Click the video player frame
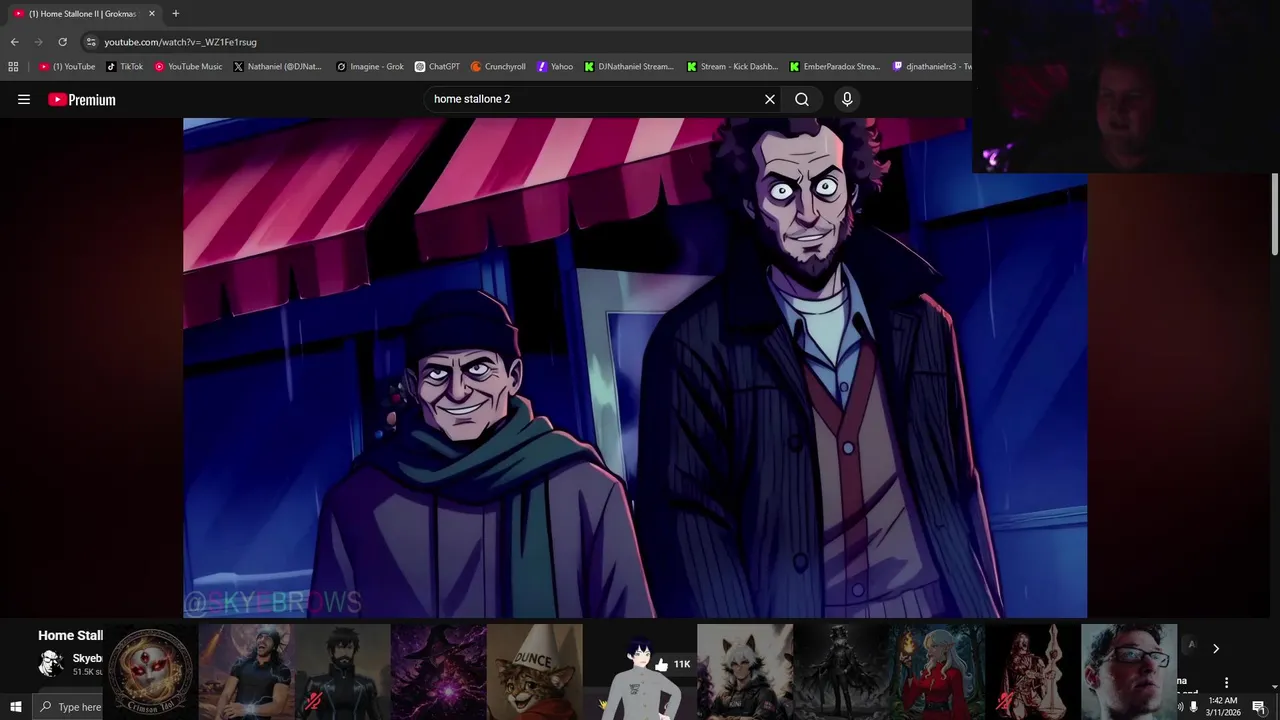The height and width of the screenshot is (720, 1280). (x=635, y=368)
